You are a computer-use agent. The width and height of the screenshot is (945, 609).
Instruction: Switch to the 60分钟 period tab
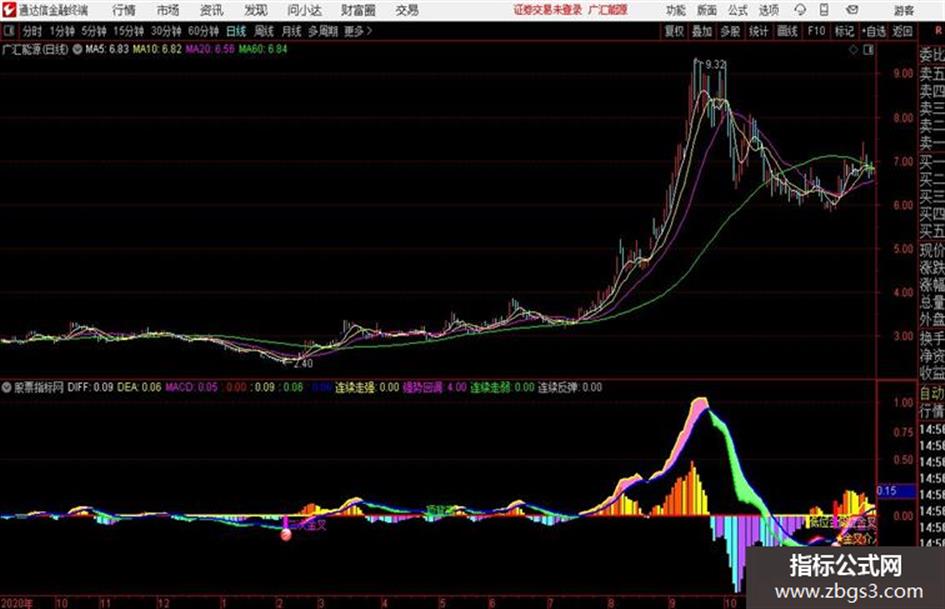(x=203, y=31)
